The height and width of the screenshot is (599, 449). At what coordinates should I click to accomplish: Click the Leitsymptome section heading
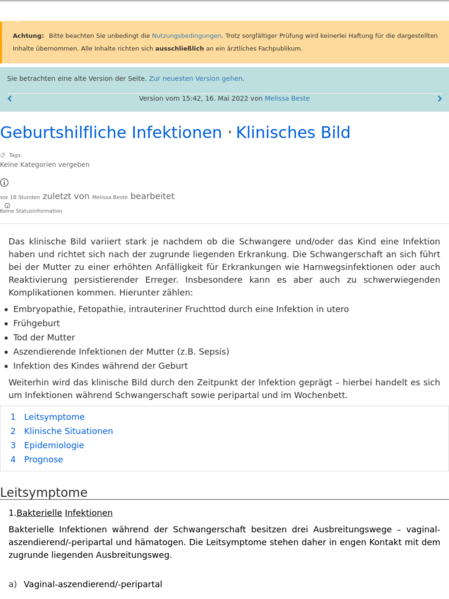44,492
